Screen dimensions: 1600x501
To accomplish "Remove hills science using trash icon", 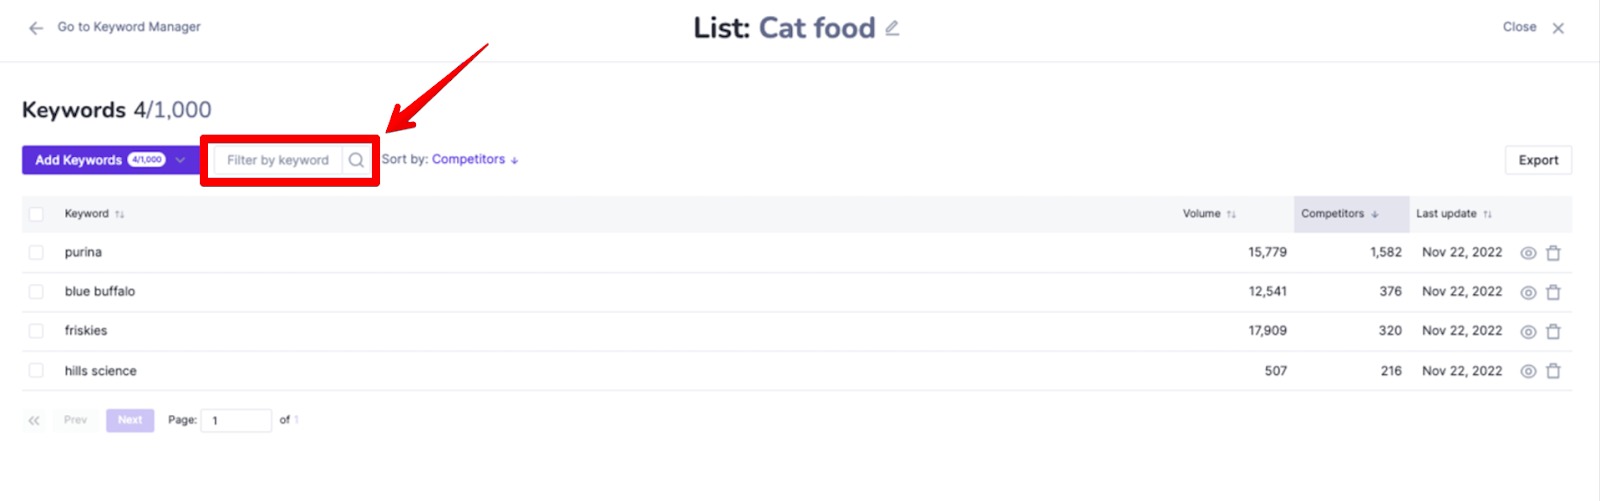I will click(x=1553, y=371).
